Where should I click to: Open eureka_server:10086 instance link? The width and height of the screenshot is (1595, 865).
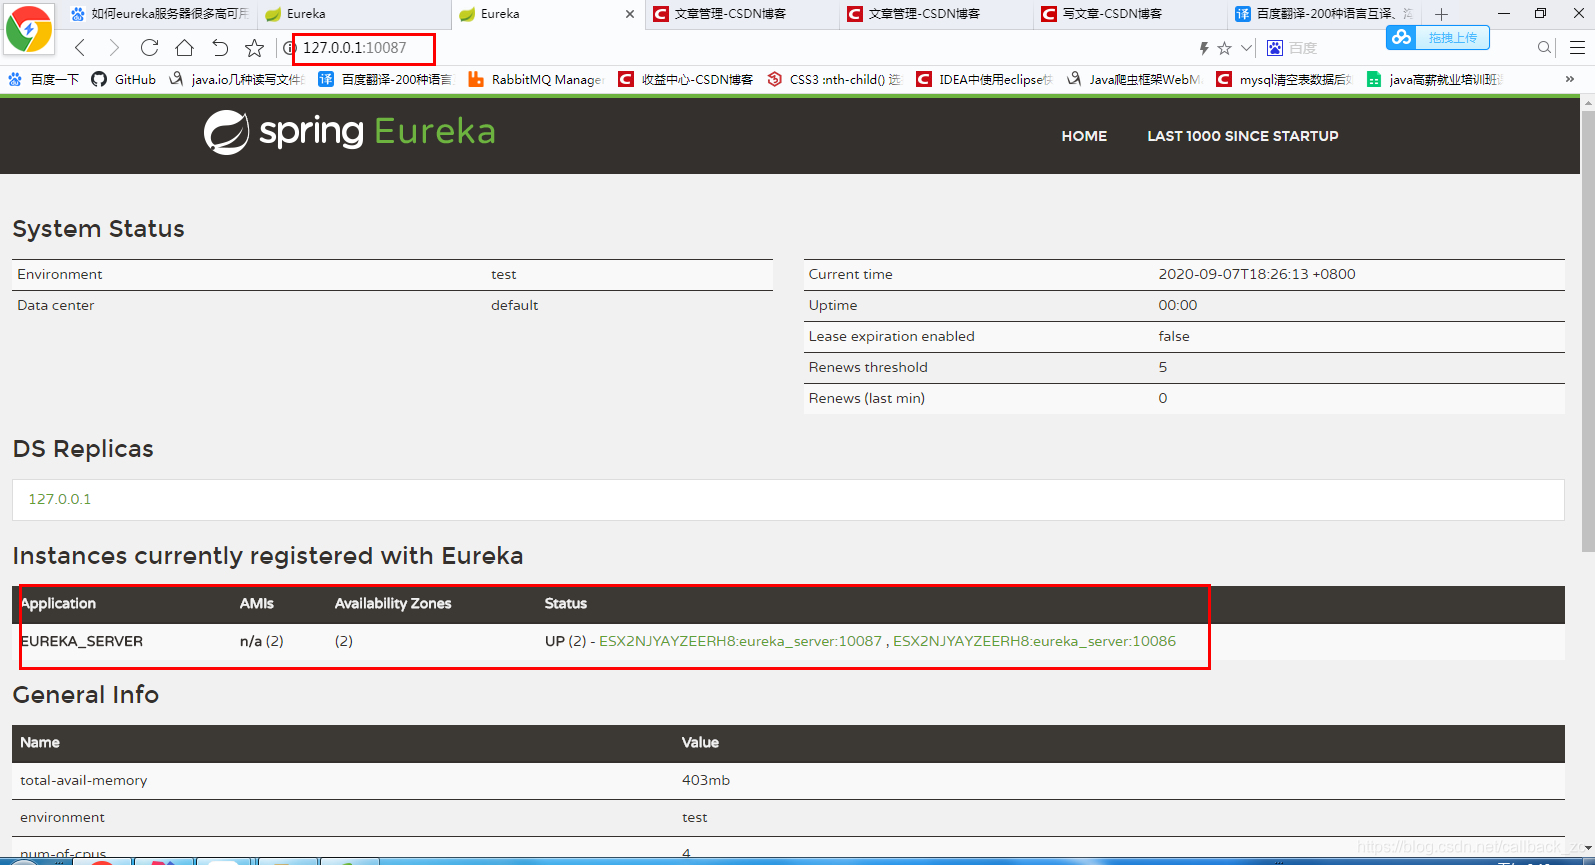[1034, 641]
